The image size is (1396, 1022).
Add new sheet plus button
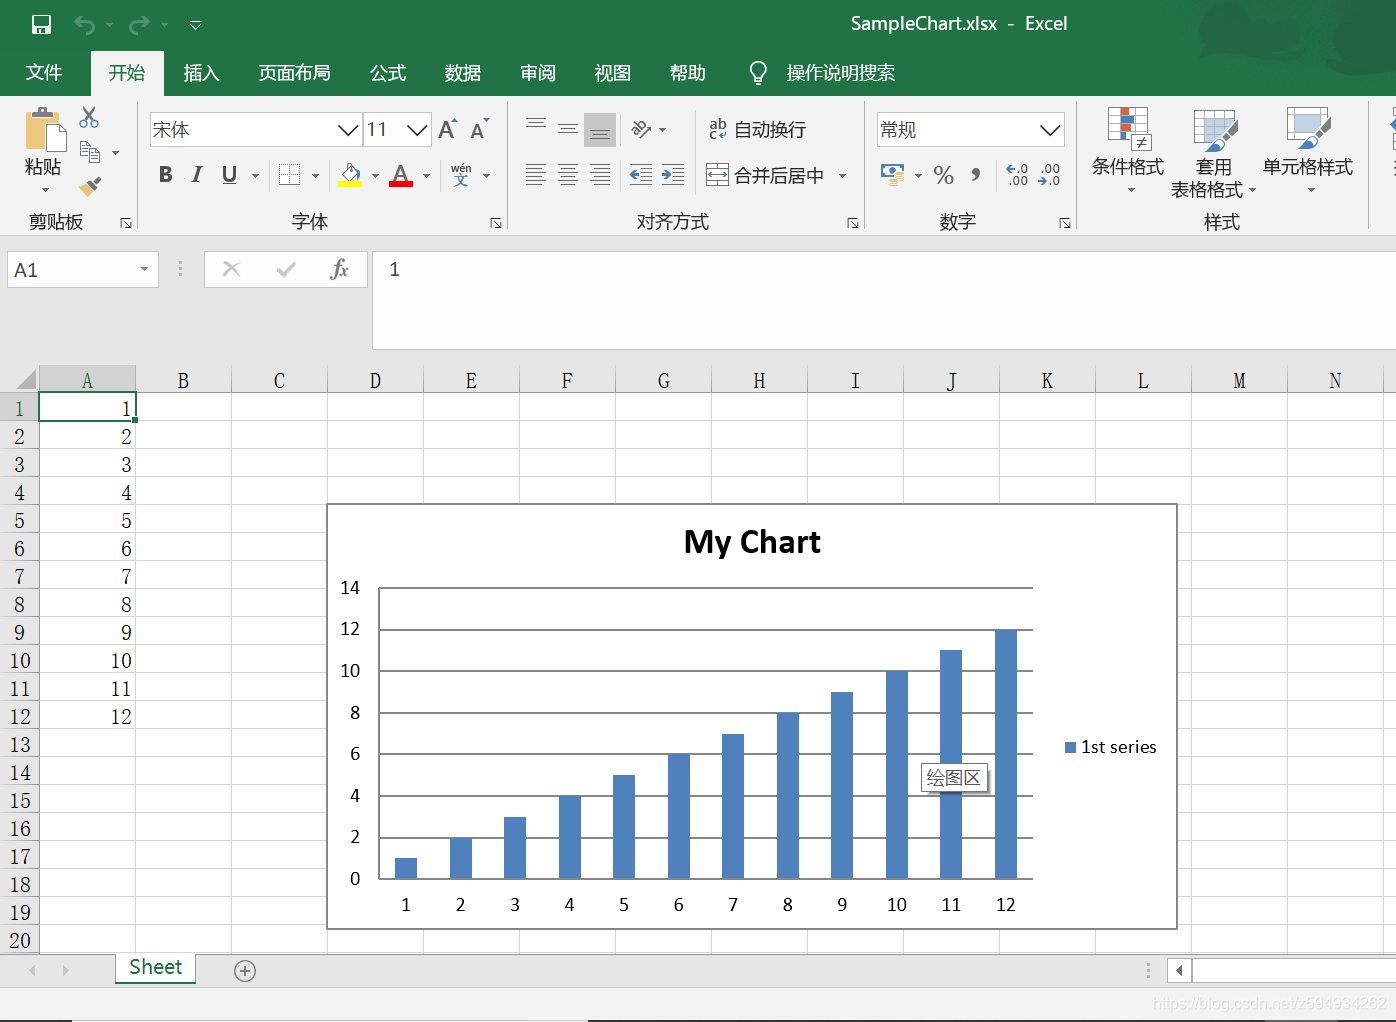coord(245,970)
